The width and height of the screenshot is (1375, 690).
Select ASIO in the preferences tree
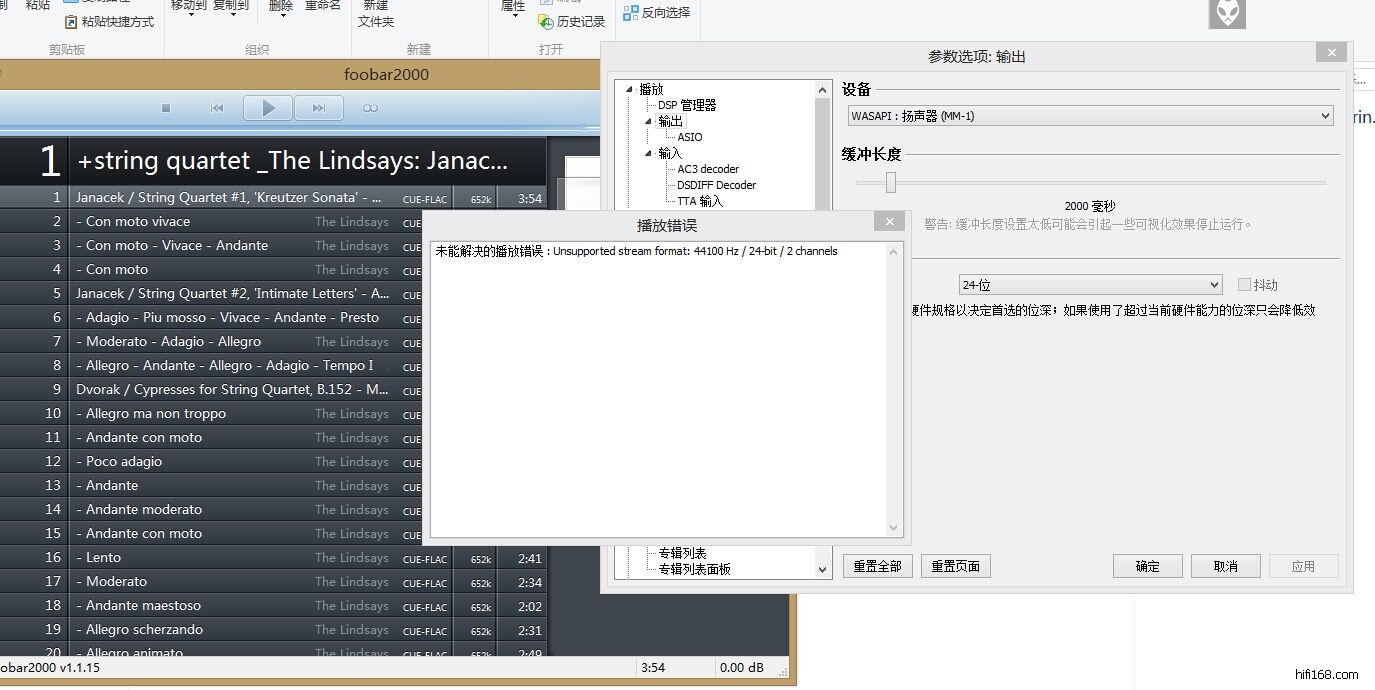click(x=690, y=137)
